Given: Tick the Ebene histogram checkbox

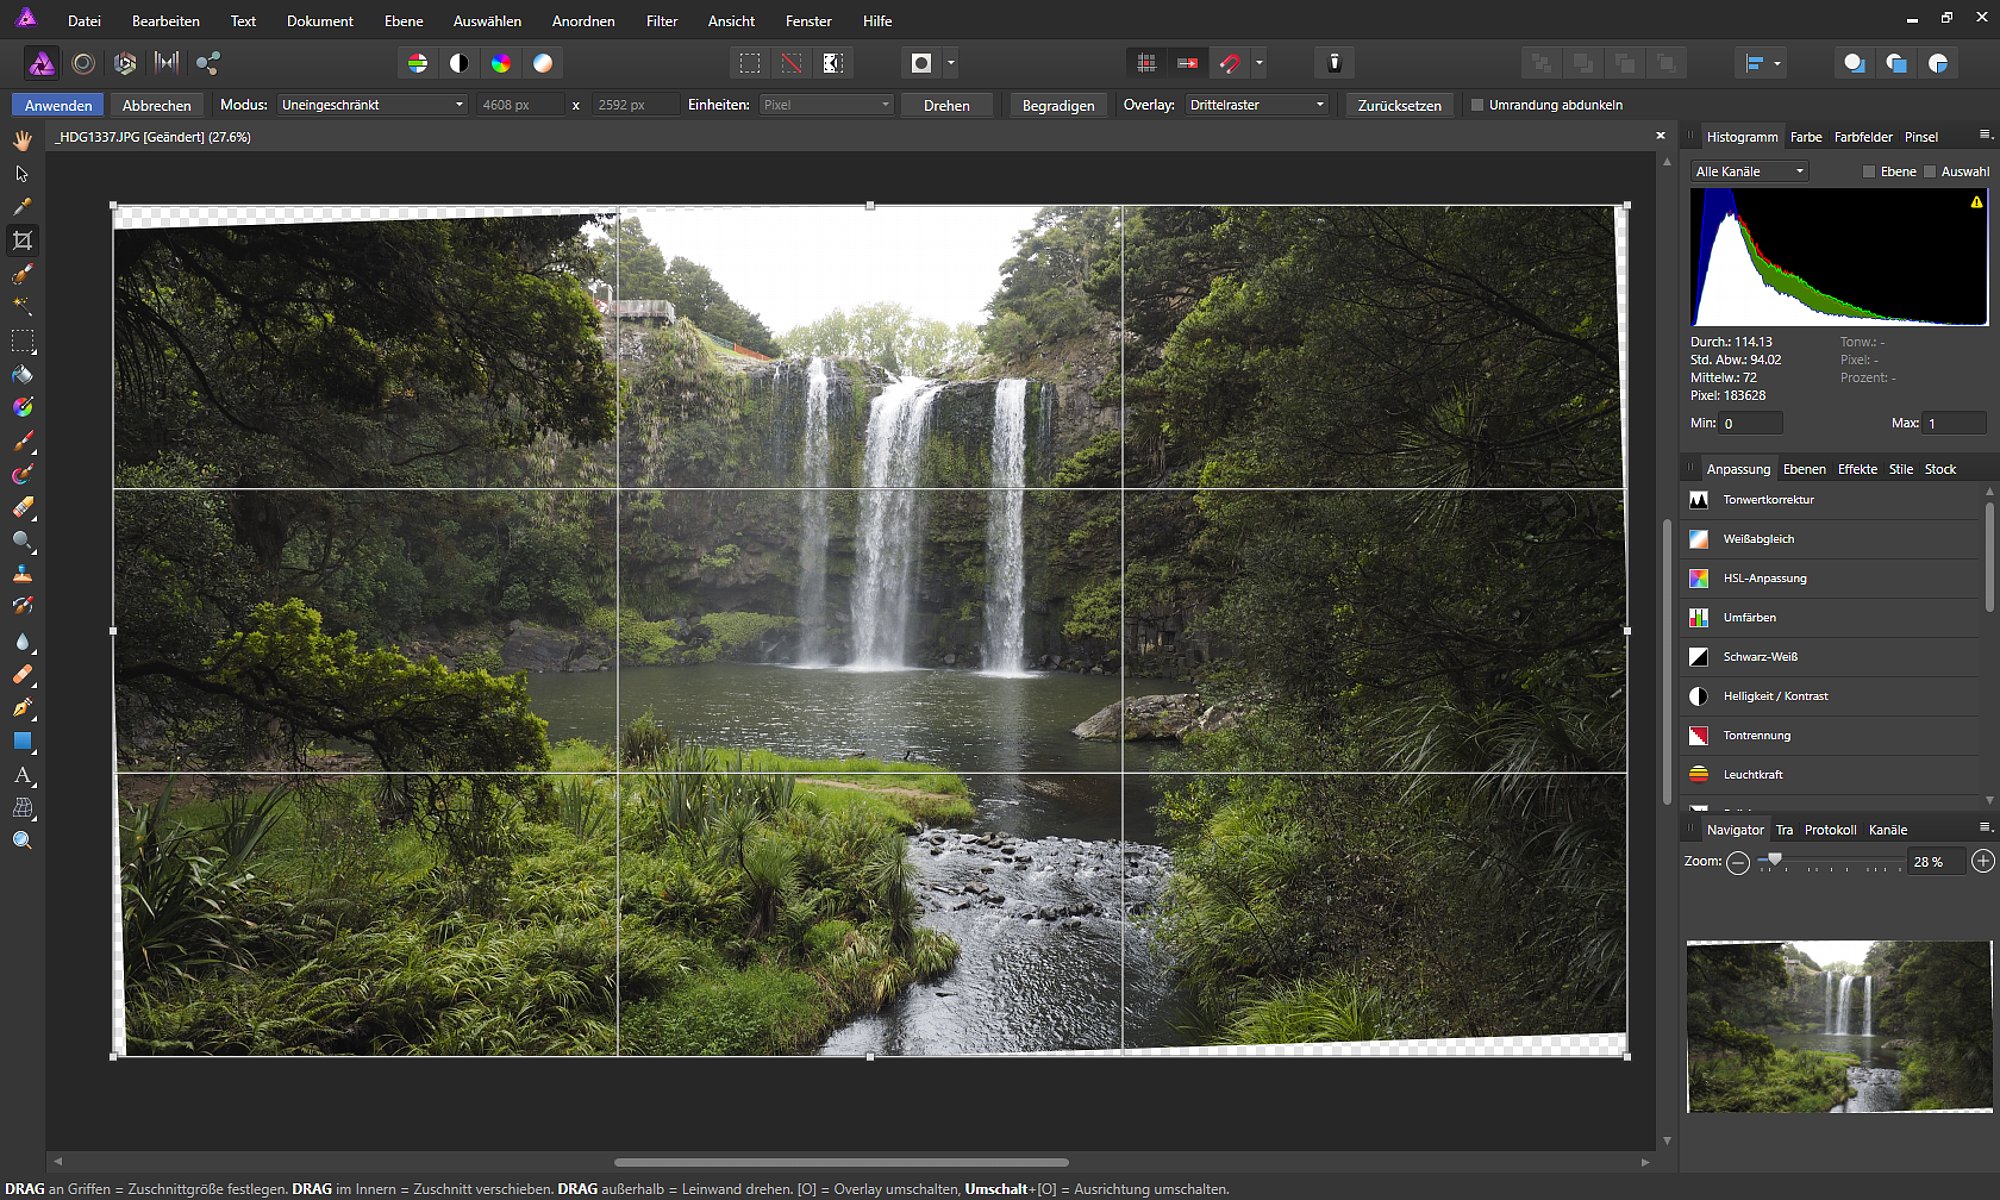Looking at the screenshot, I should (1868, 172).
